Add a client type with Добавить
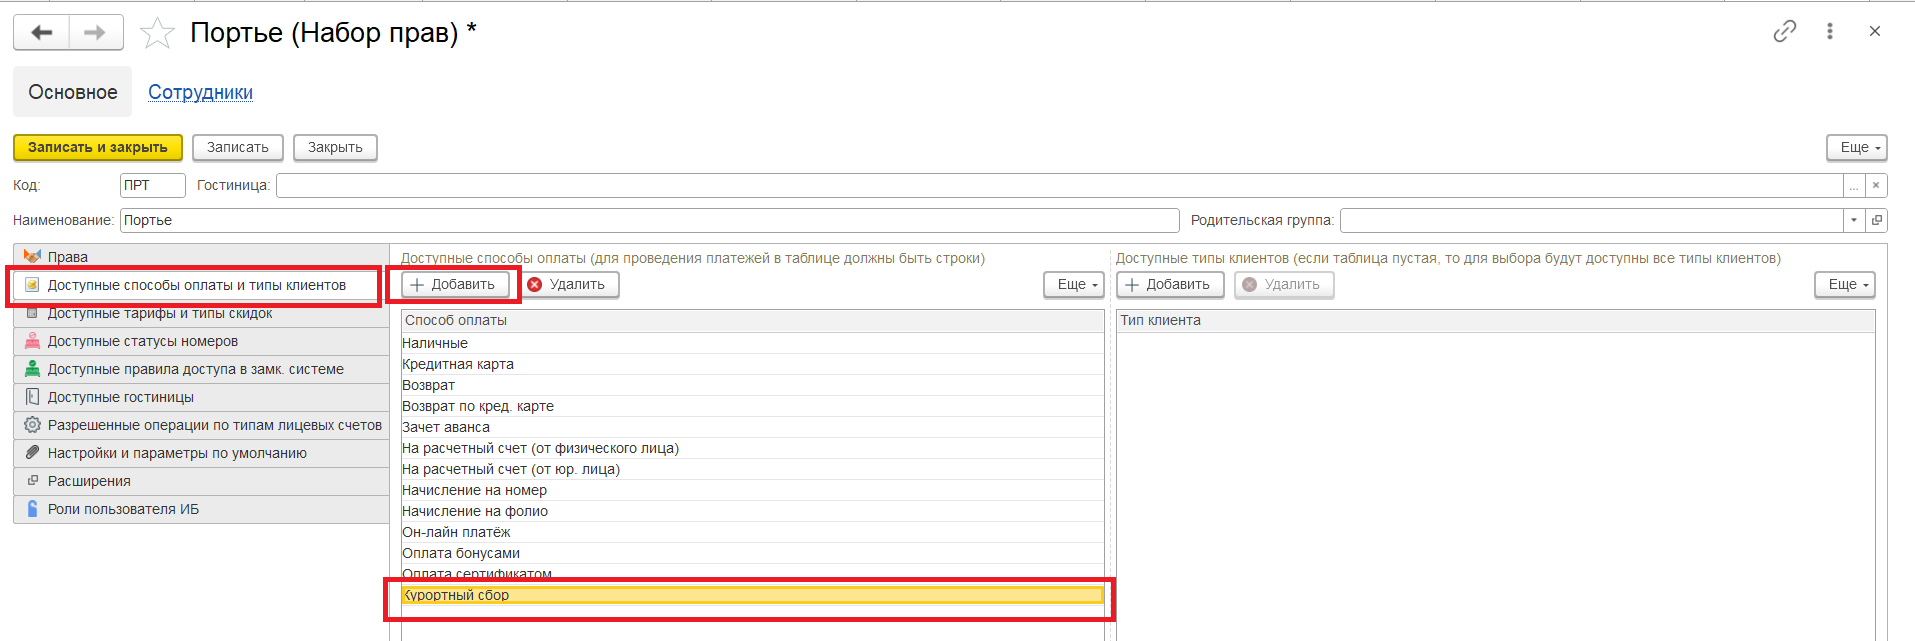The height and width of the screenshot is (641, 1915). click(x=1170, y=284)
